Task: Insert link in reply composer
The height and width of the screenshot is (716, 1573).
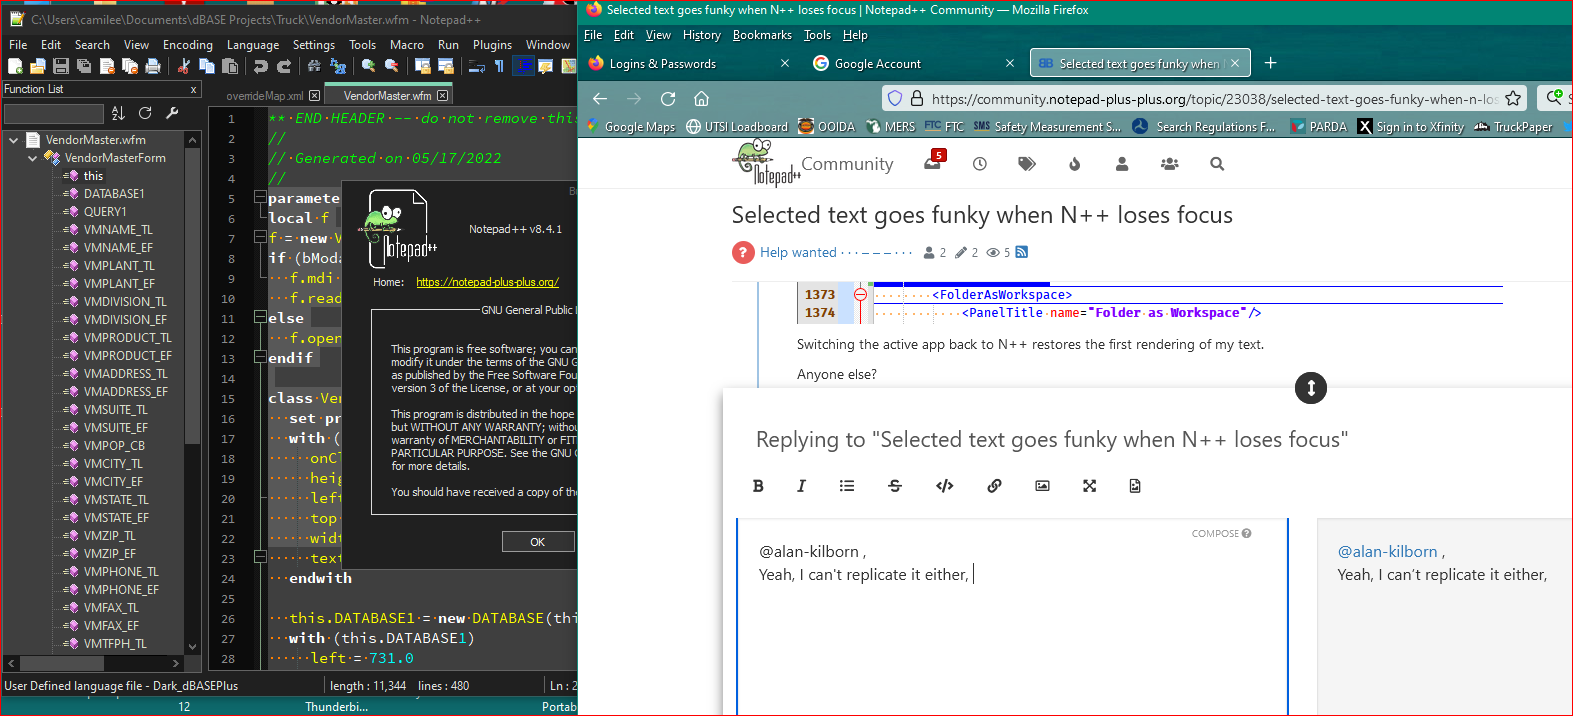Action: coord(994,486)
